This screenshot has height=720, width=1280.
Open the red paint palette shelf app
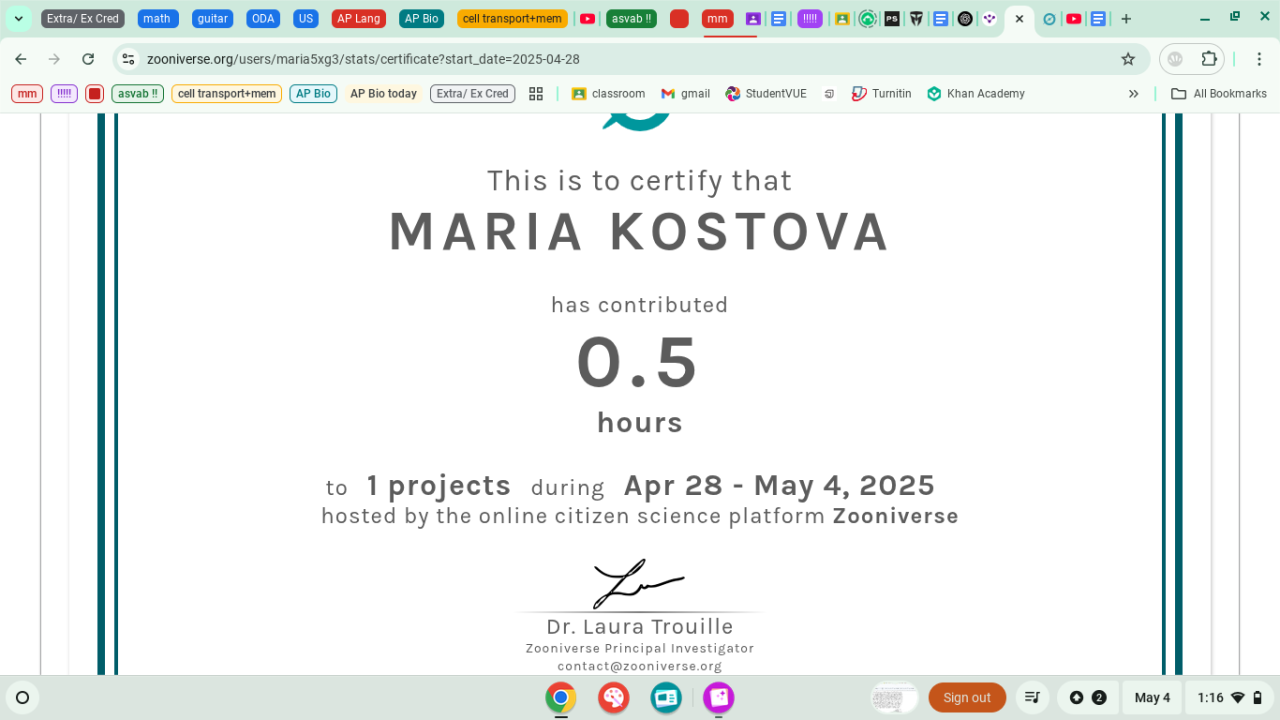tap(614, 698)
